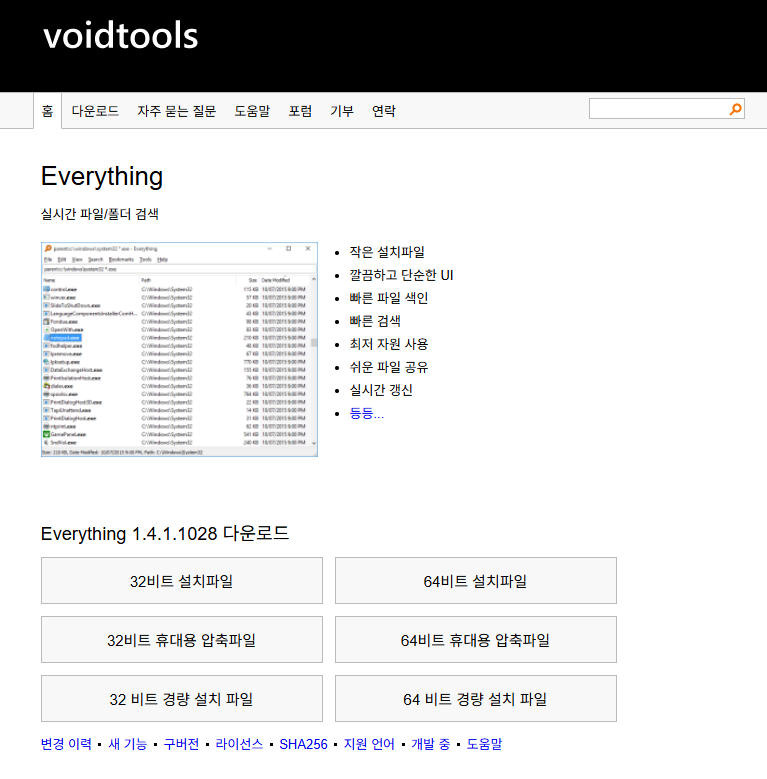Click the 빠른 검색 bullet text
767x779 pixels.
(x=375, y=320)
